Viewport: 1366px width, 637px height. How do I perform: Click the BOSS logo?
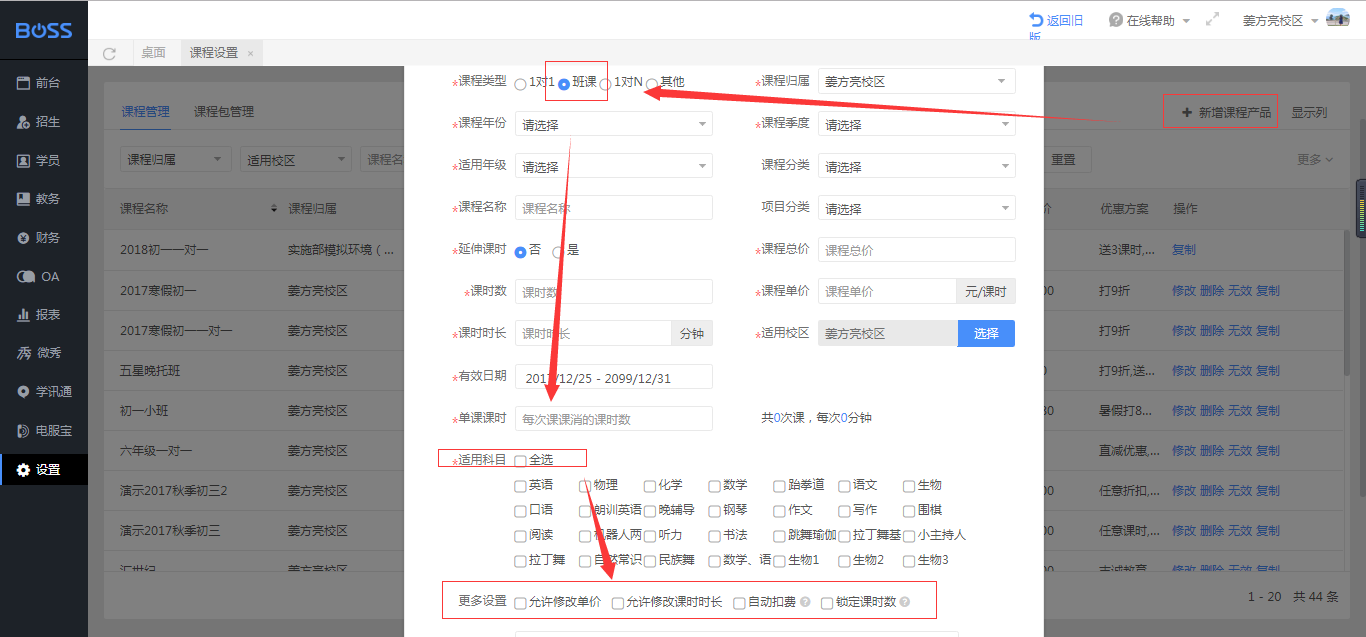[44, 30]
